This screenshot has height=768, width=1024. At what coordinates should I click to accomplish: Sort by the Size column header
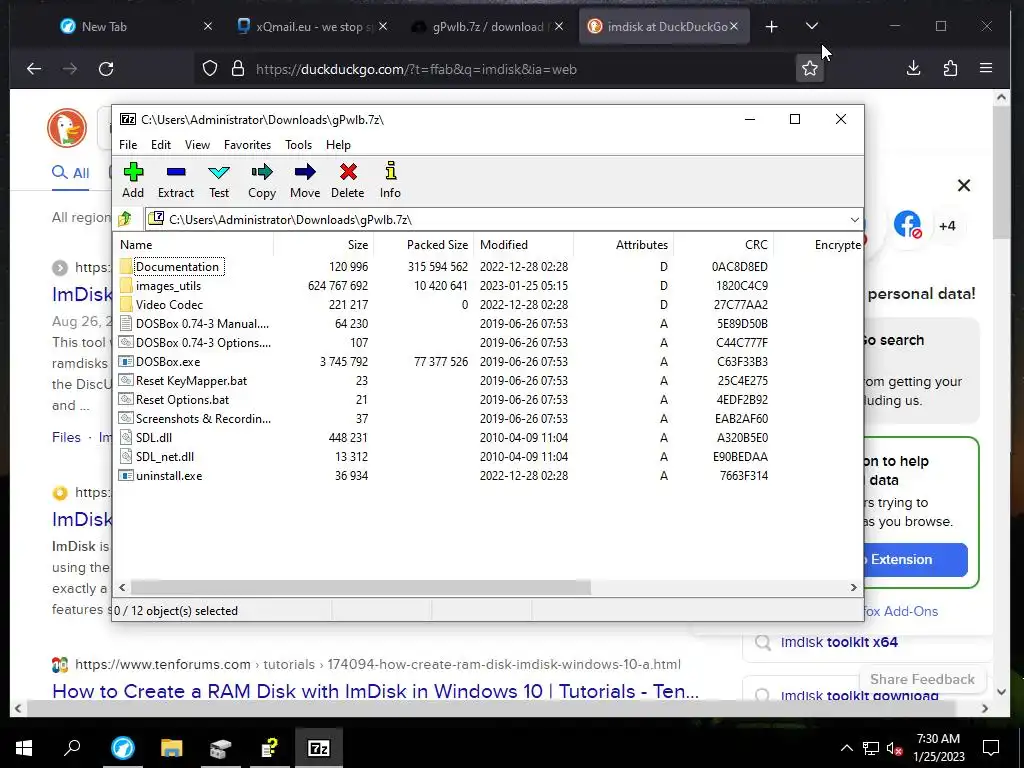pyautogui.click(x=323, y=245)
